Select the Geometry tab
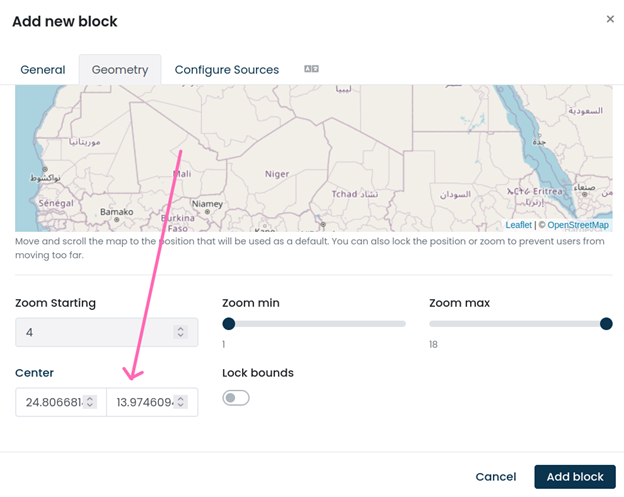This screenshot has width=624, height=497. pos(120,70)
